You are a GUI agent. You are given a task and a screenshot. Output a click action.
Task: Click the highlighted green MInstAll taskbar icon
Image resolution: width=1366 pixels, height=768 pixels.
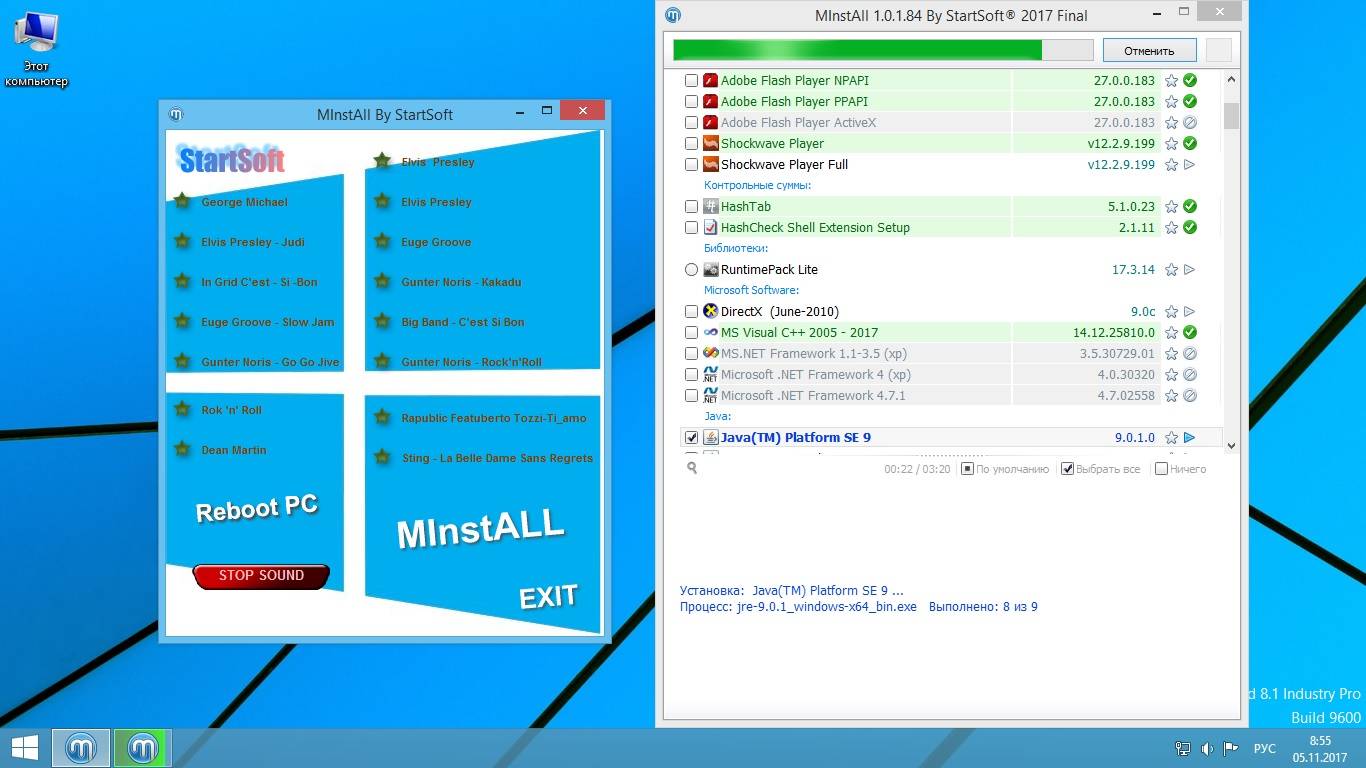(x=143, y=748)
